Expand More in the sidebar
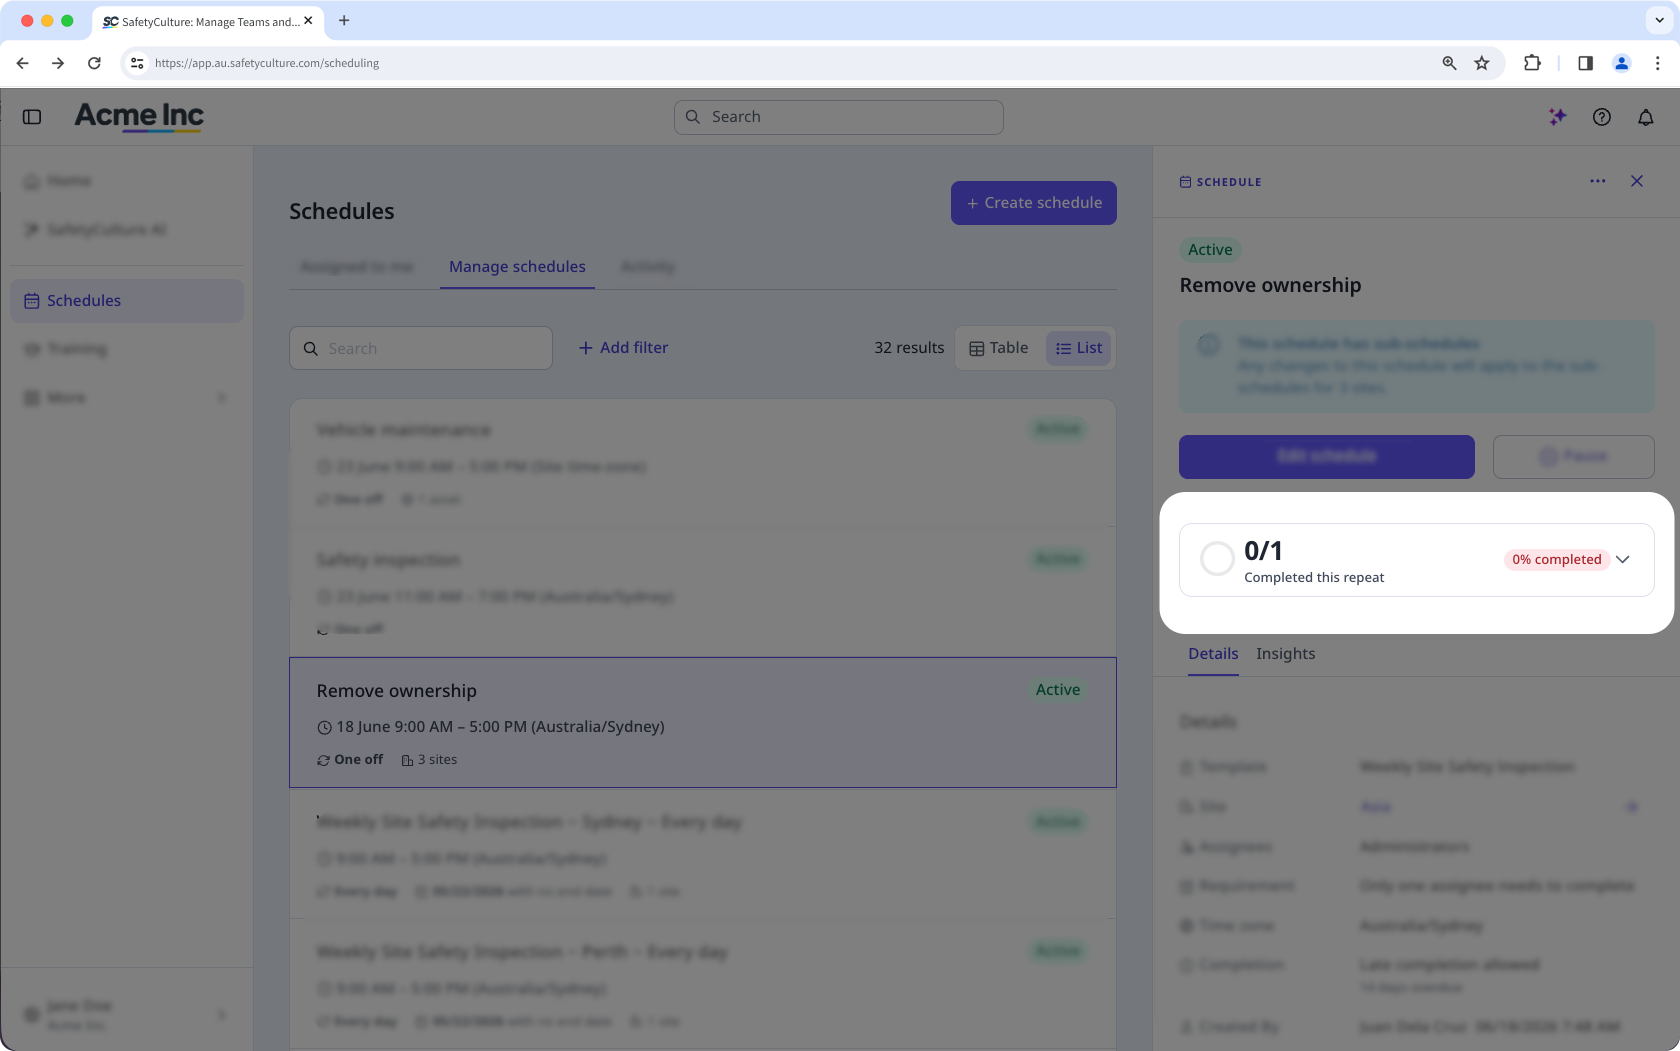The image size is (1680, 1051). [x=127, y=398]
